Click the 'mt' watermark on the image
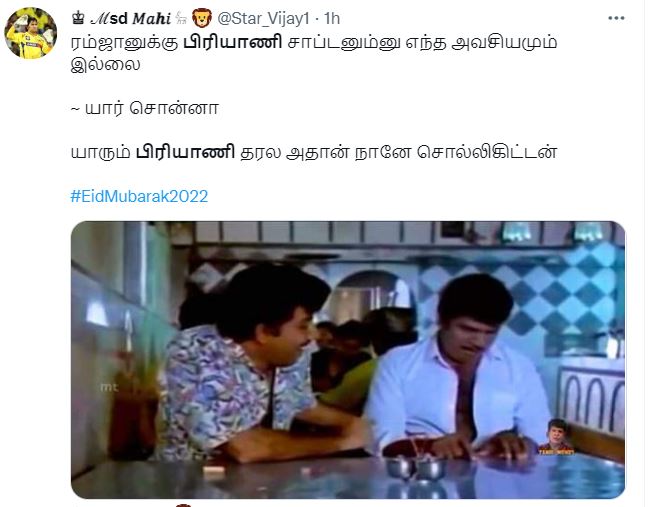The image size is (657, 507). 109,387
